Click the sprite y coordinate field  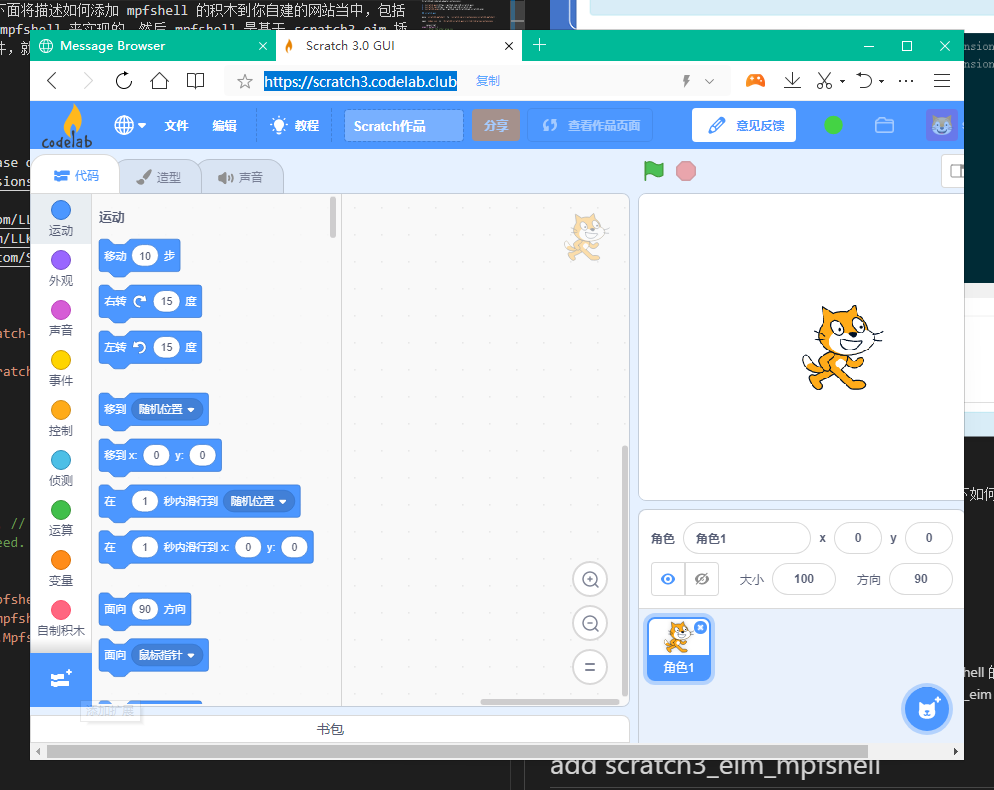pyautogui.click(x=929, y=538)
